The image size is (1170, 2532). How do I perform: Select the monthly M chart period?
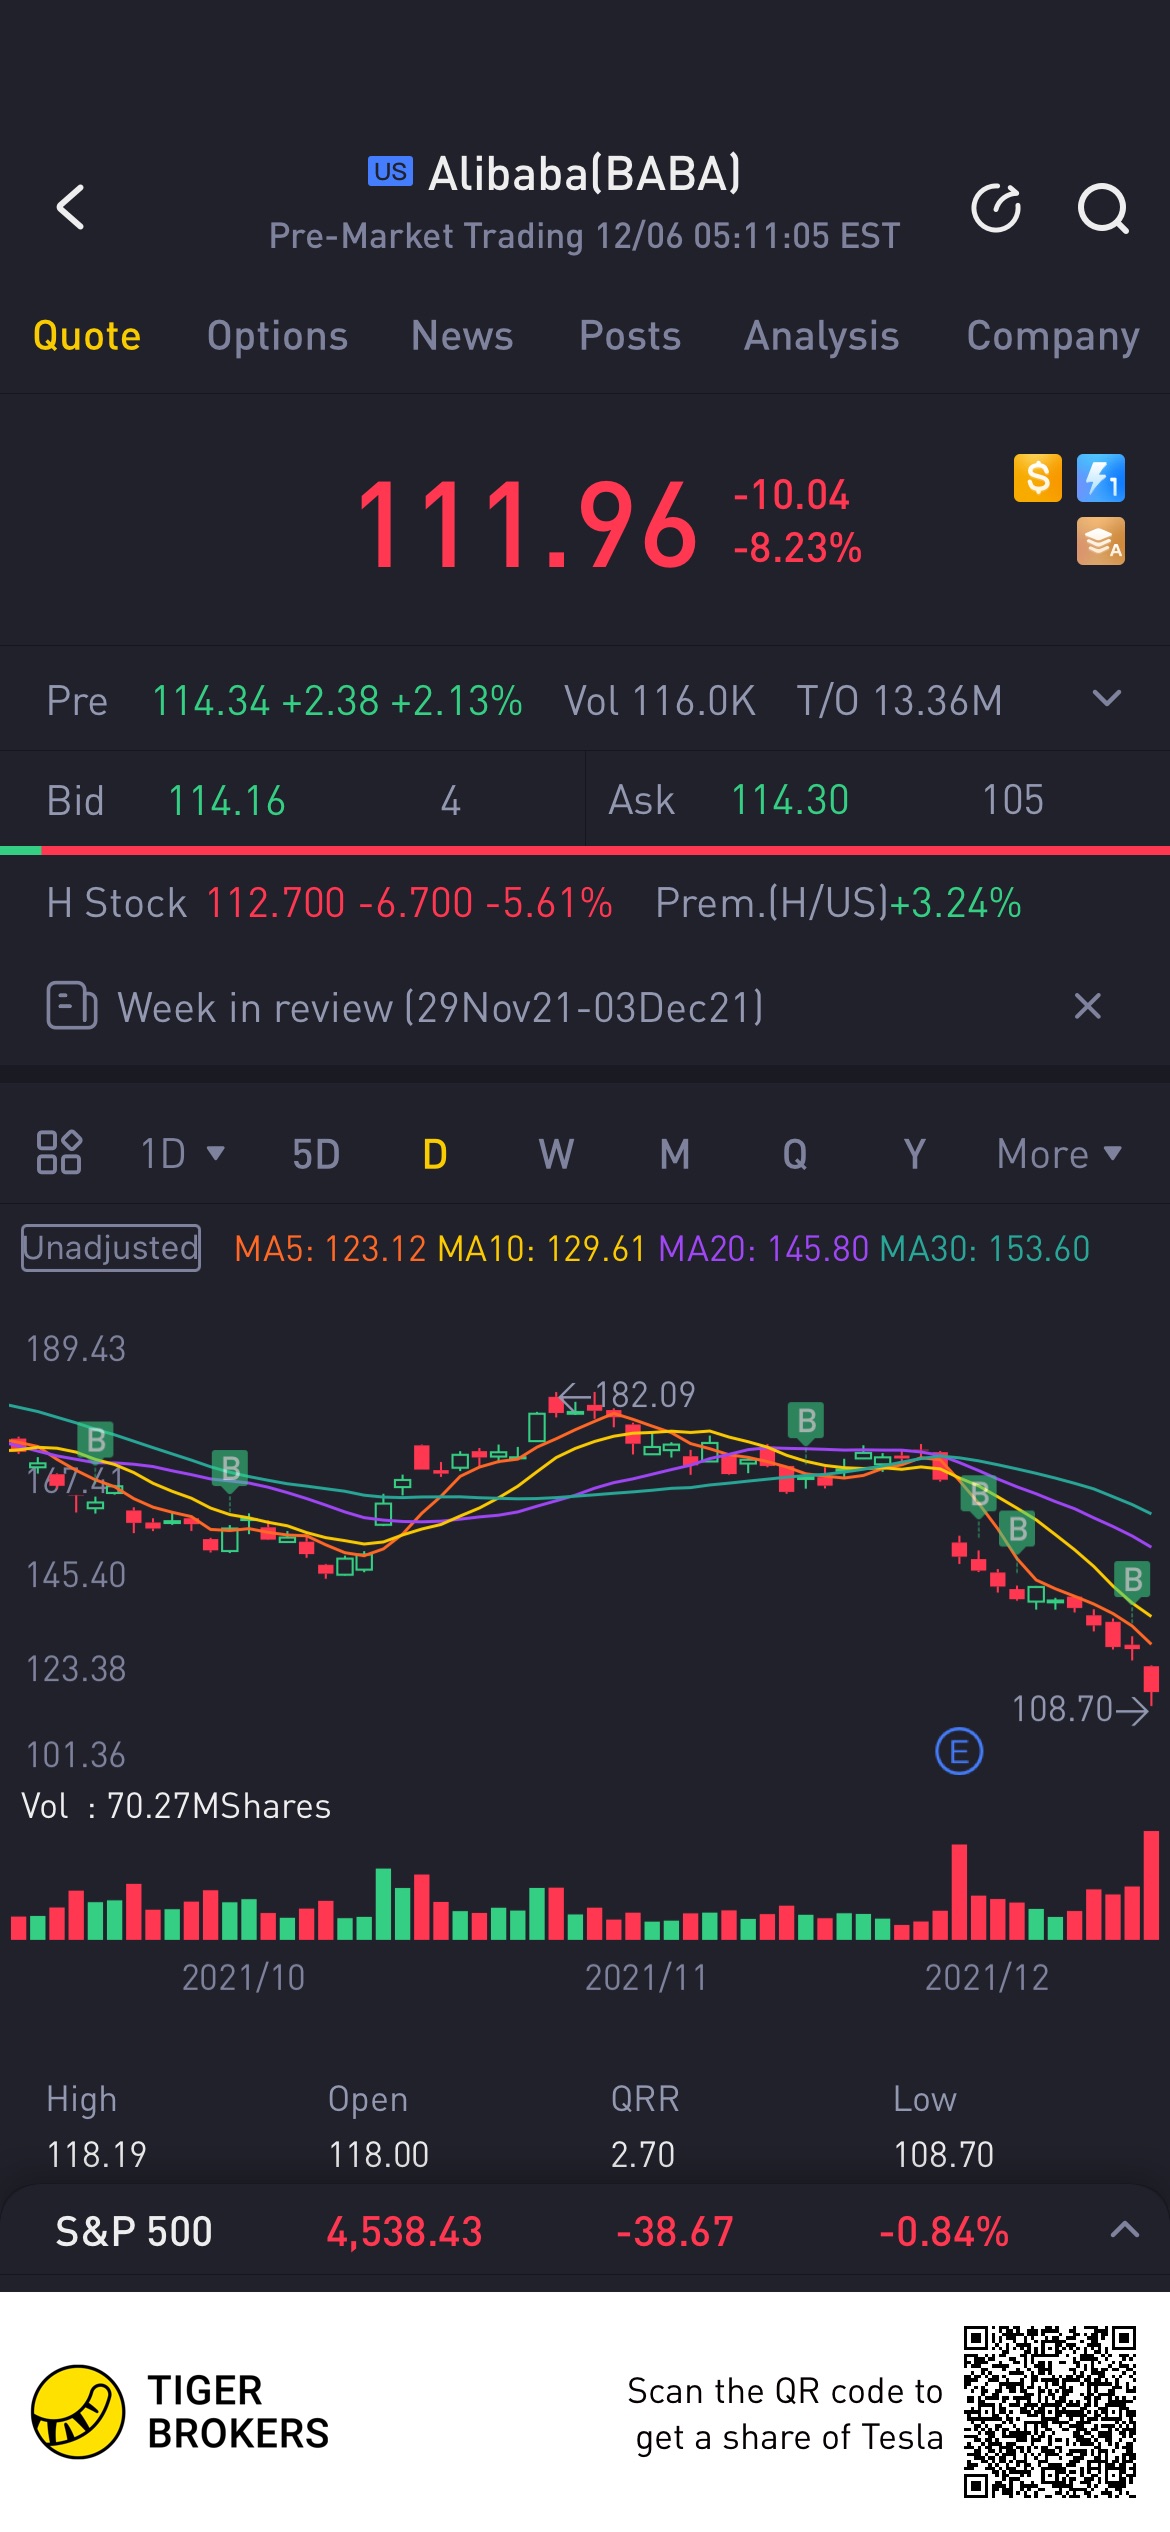tap(675, 1154)
